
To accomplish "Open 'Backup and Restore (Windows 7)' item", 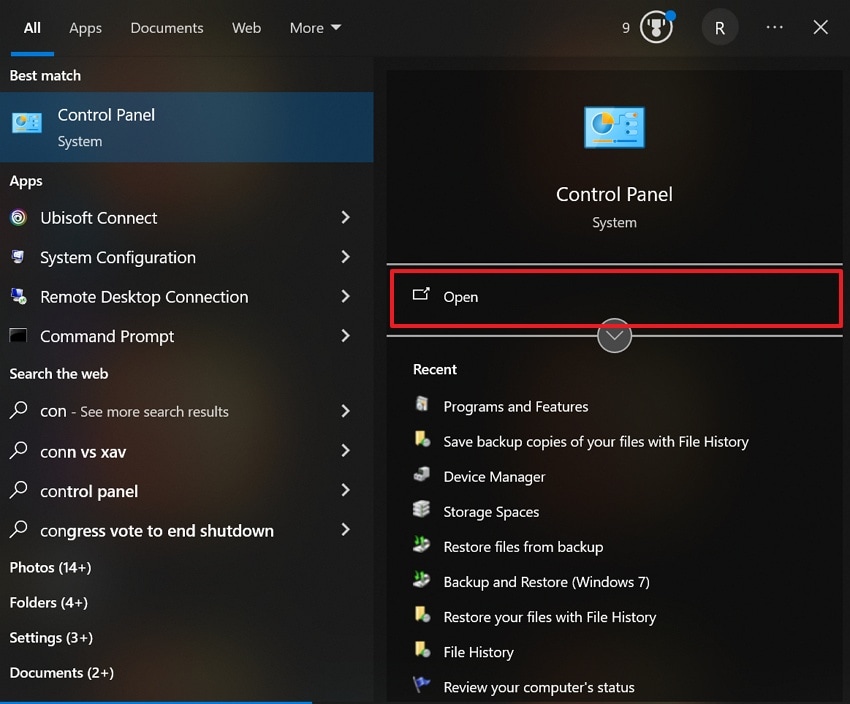I will click(x=546, y=582).
